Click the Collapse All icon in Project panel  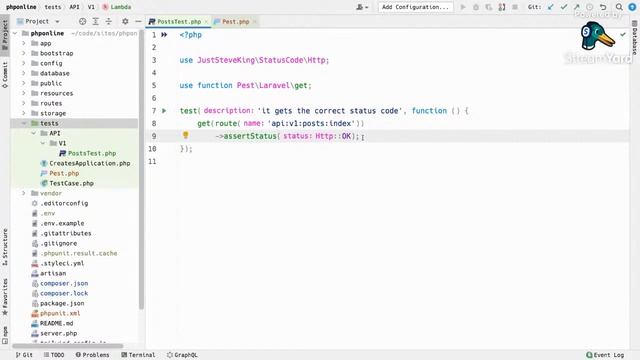click(109, 21)
